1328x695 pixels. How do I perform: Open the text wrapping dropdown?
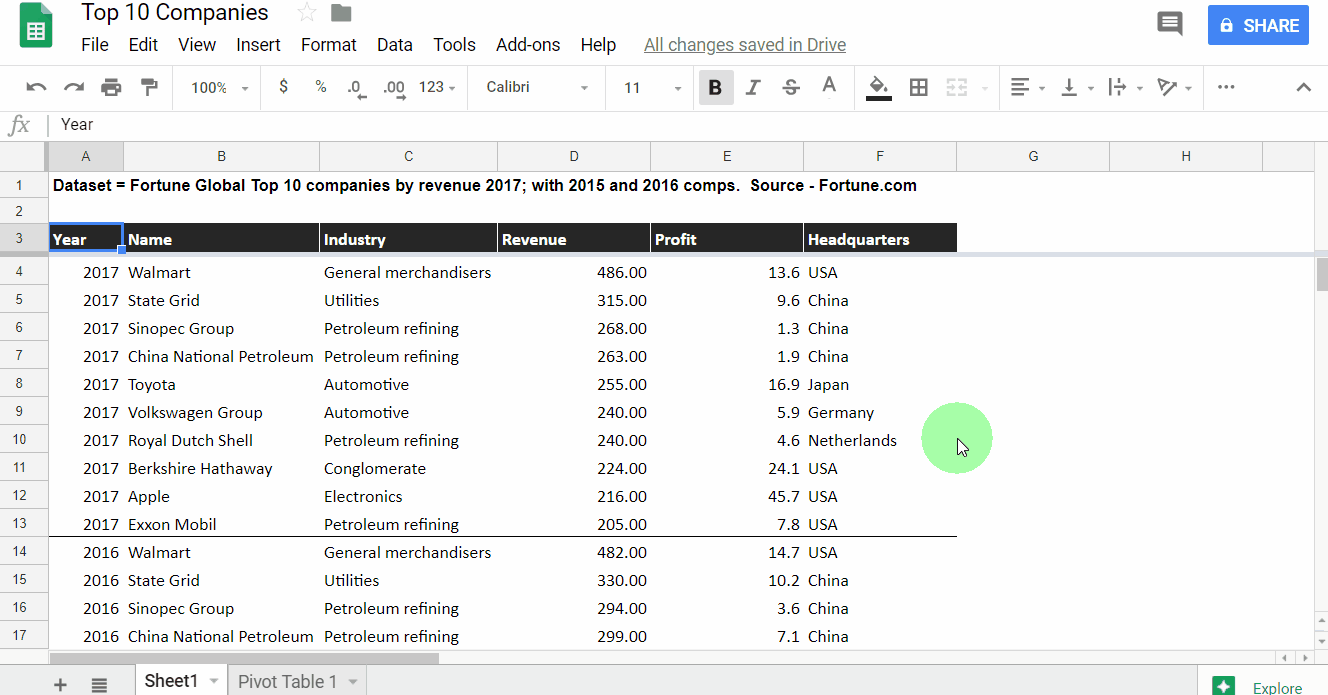1126,88
